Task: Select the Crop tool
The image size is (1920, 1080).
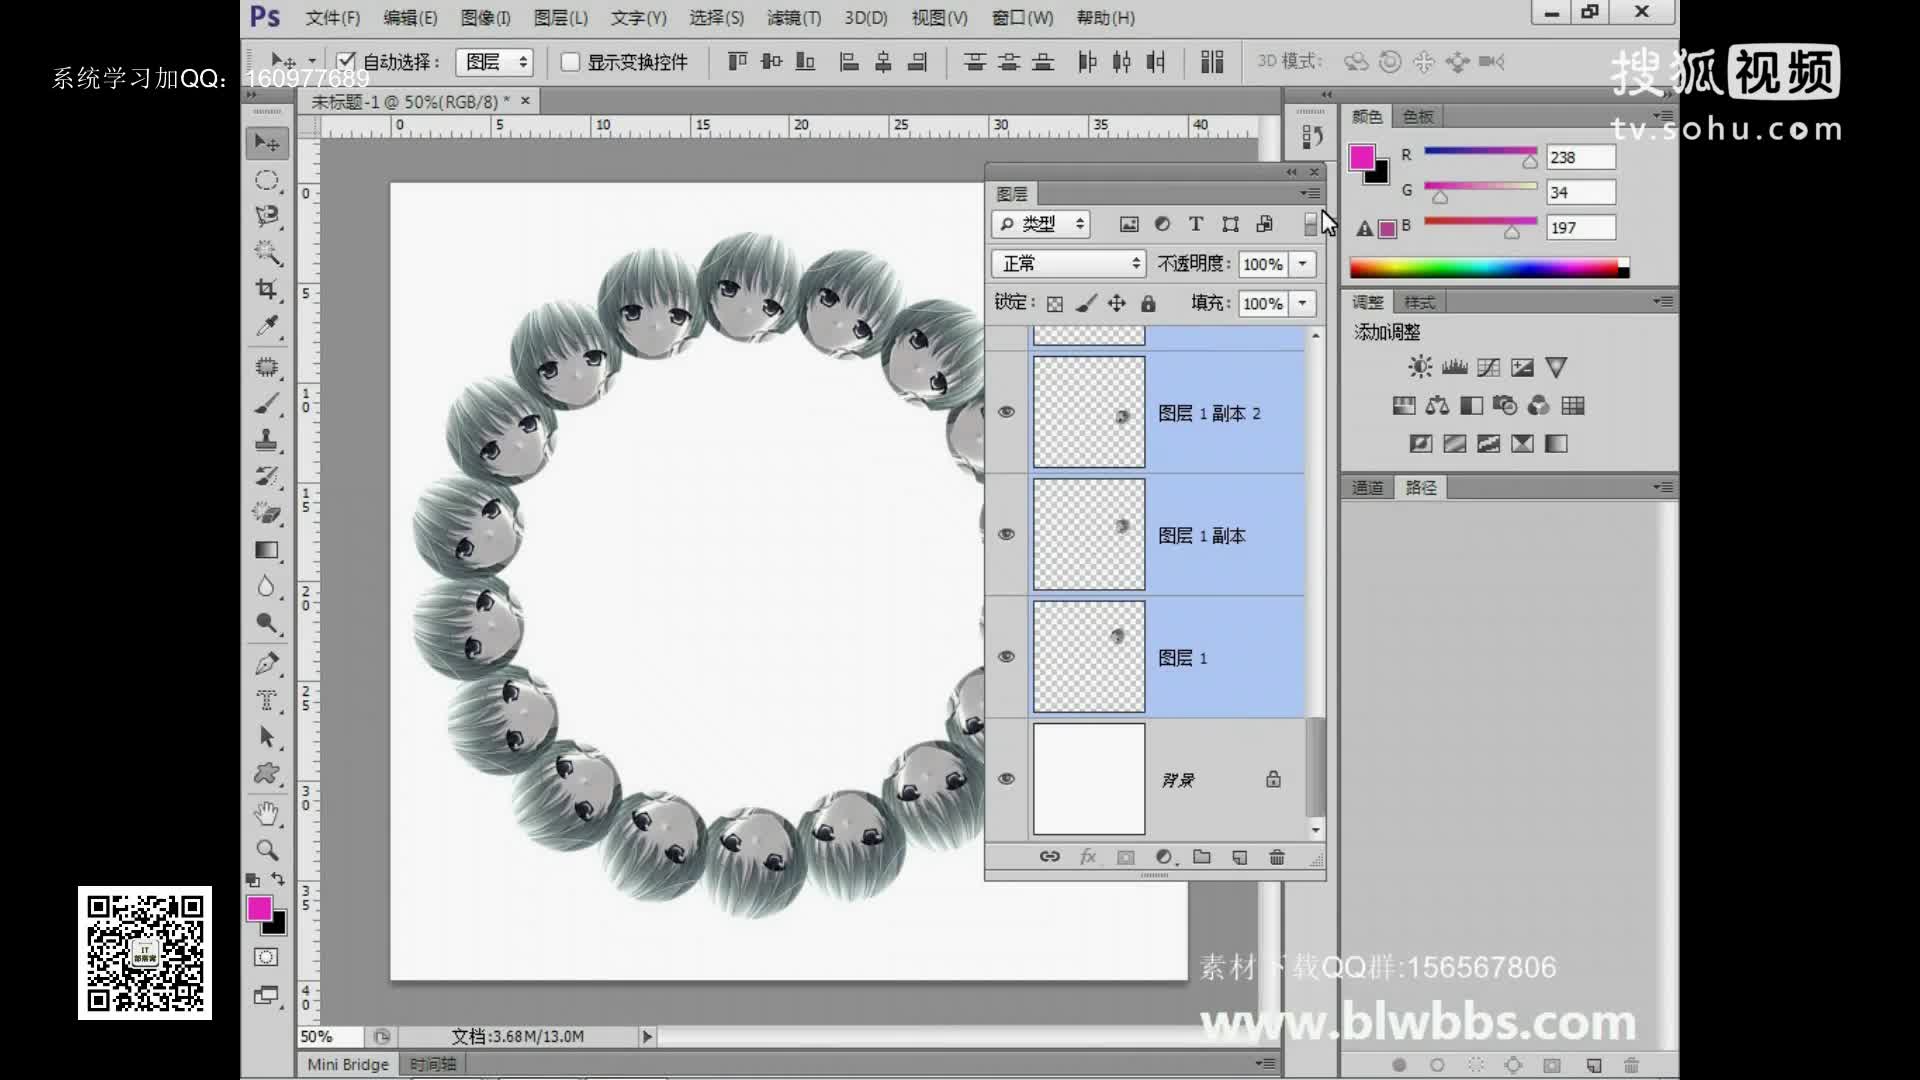Action: pyautogui.click(x=267, y=289)
